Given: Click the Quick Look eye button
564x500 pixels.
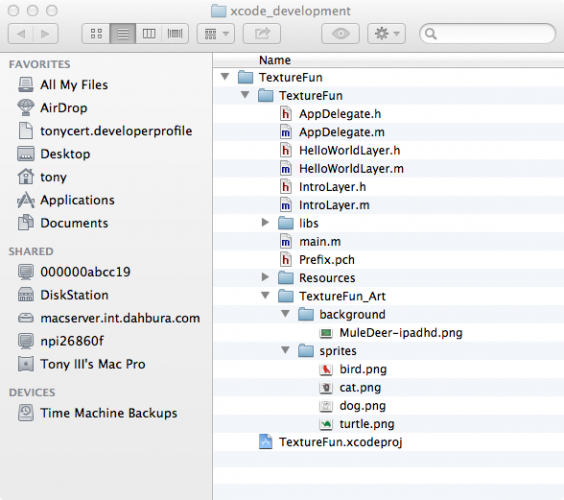Looking at the screenshot, I should (340, 34).
